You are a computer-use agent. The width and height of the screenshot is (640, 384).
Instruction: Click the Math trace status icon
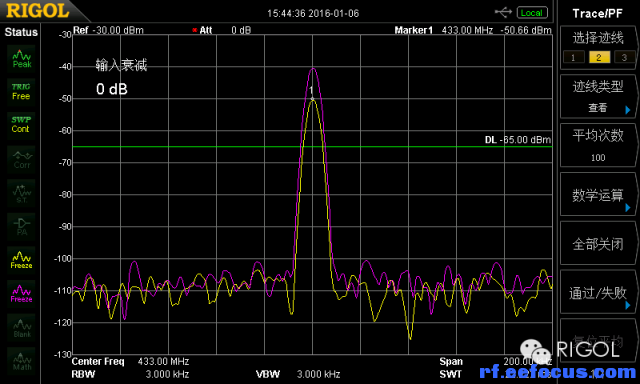(x=21, y=361)
